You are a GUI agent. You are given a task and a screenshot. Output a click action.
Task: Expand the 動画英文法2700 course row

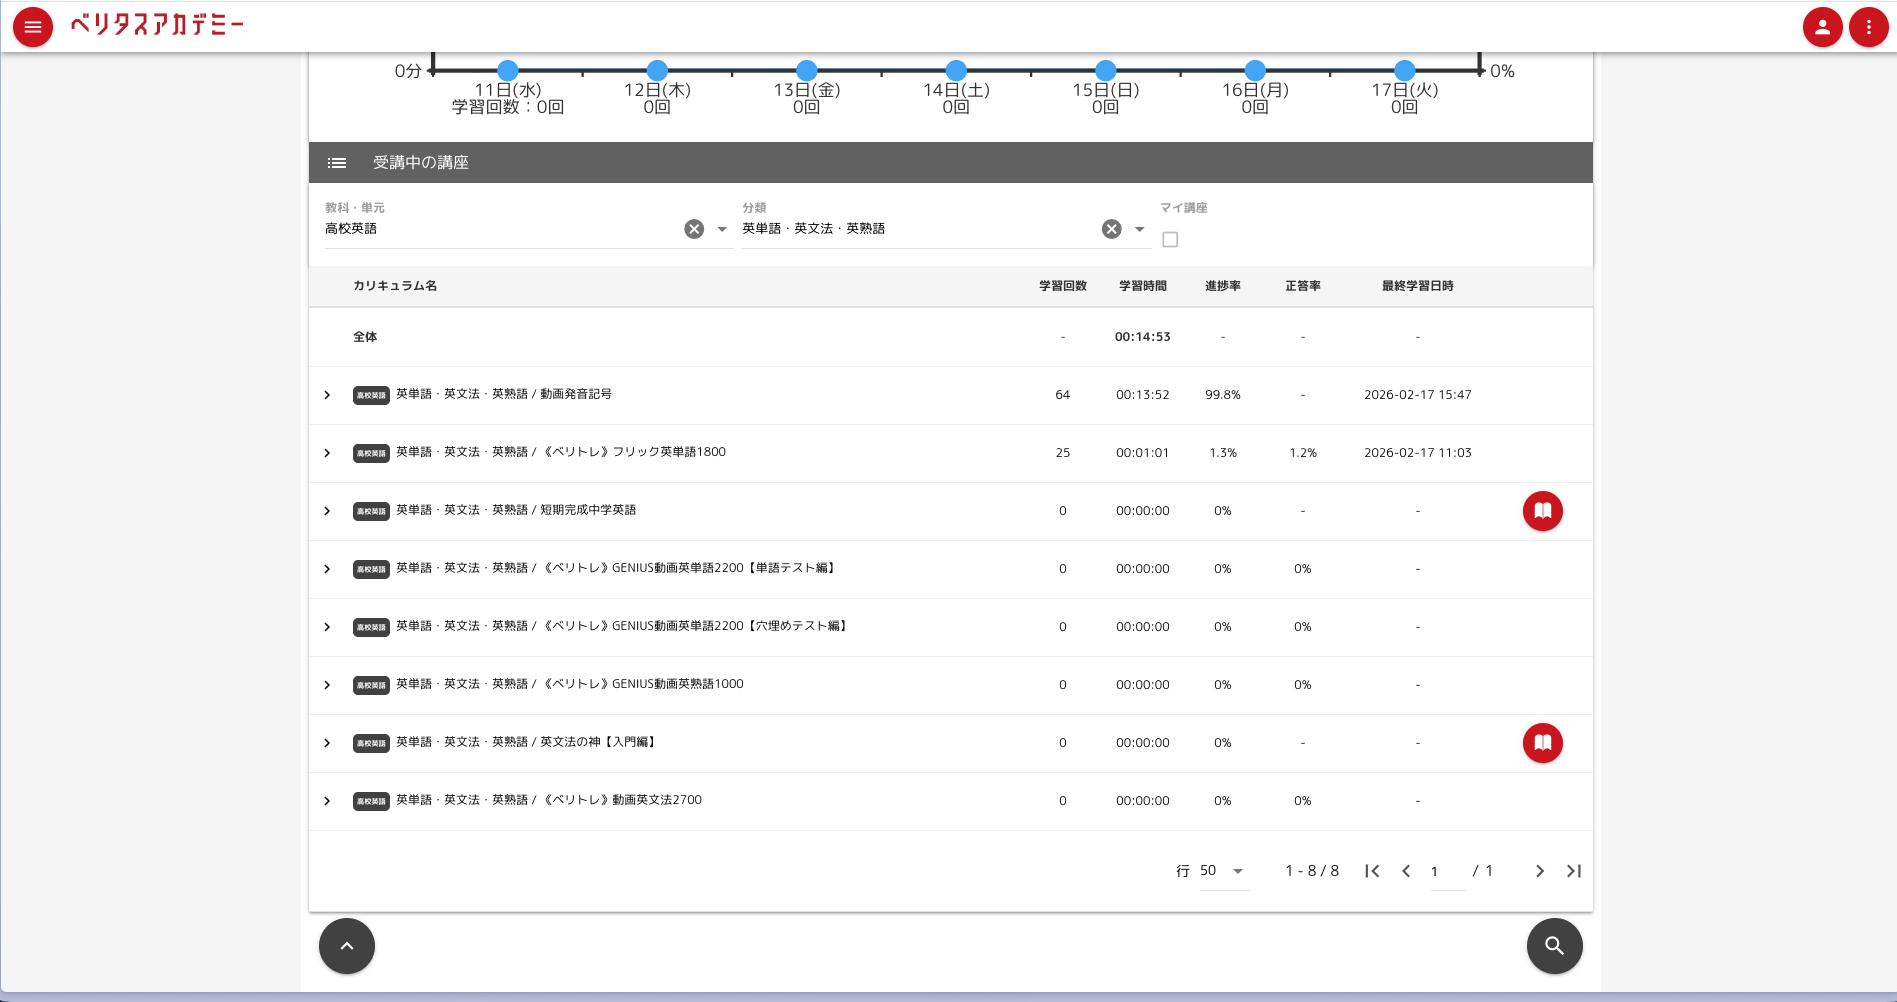coord(327,800)
